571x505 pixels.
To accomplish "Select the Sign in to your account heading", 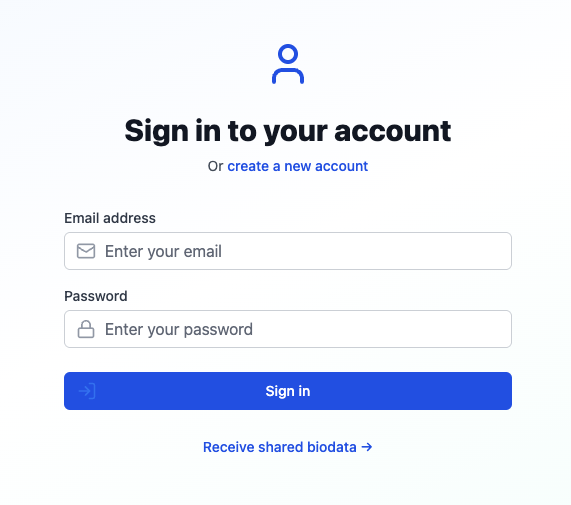I will coord(288,131).
